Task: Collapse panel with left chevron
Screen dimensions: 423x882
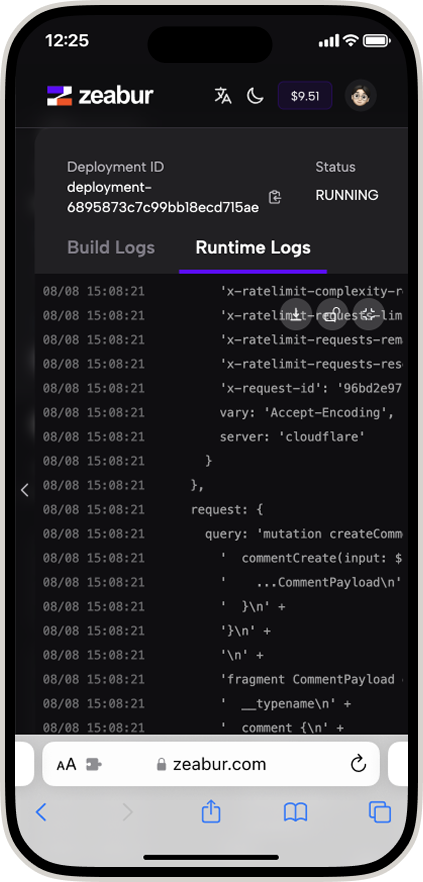Action: coord(25,490)
